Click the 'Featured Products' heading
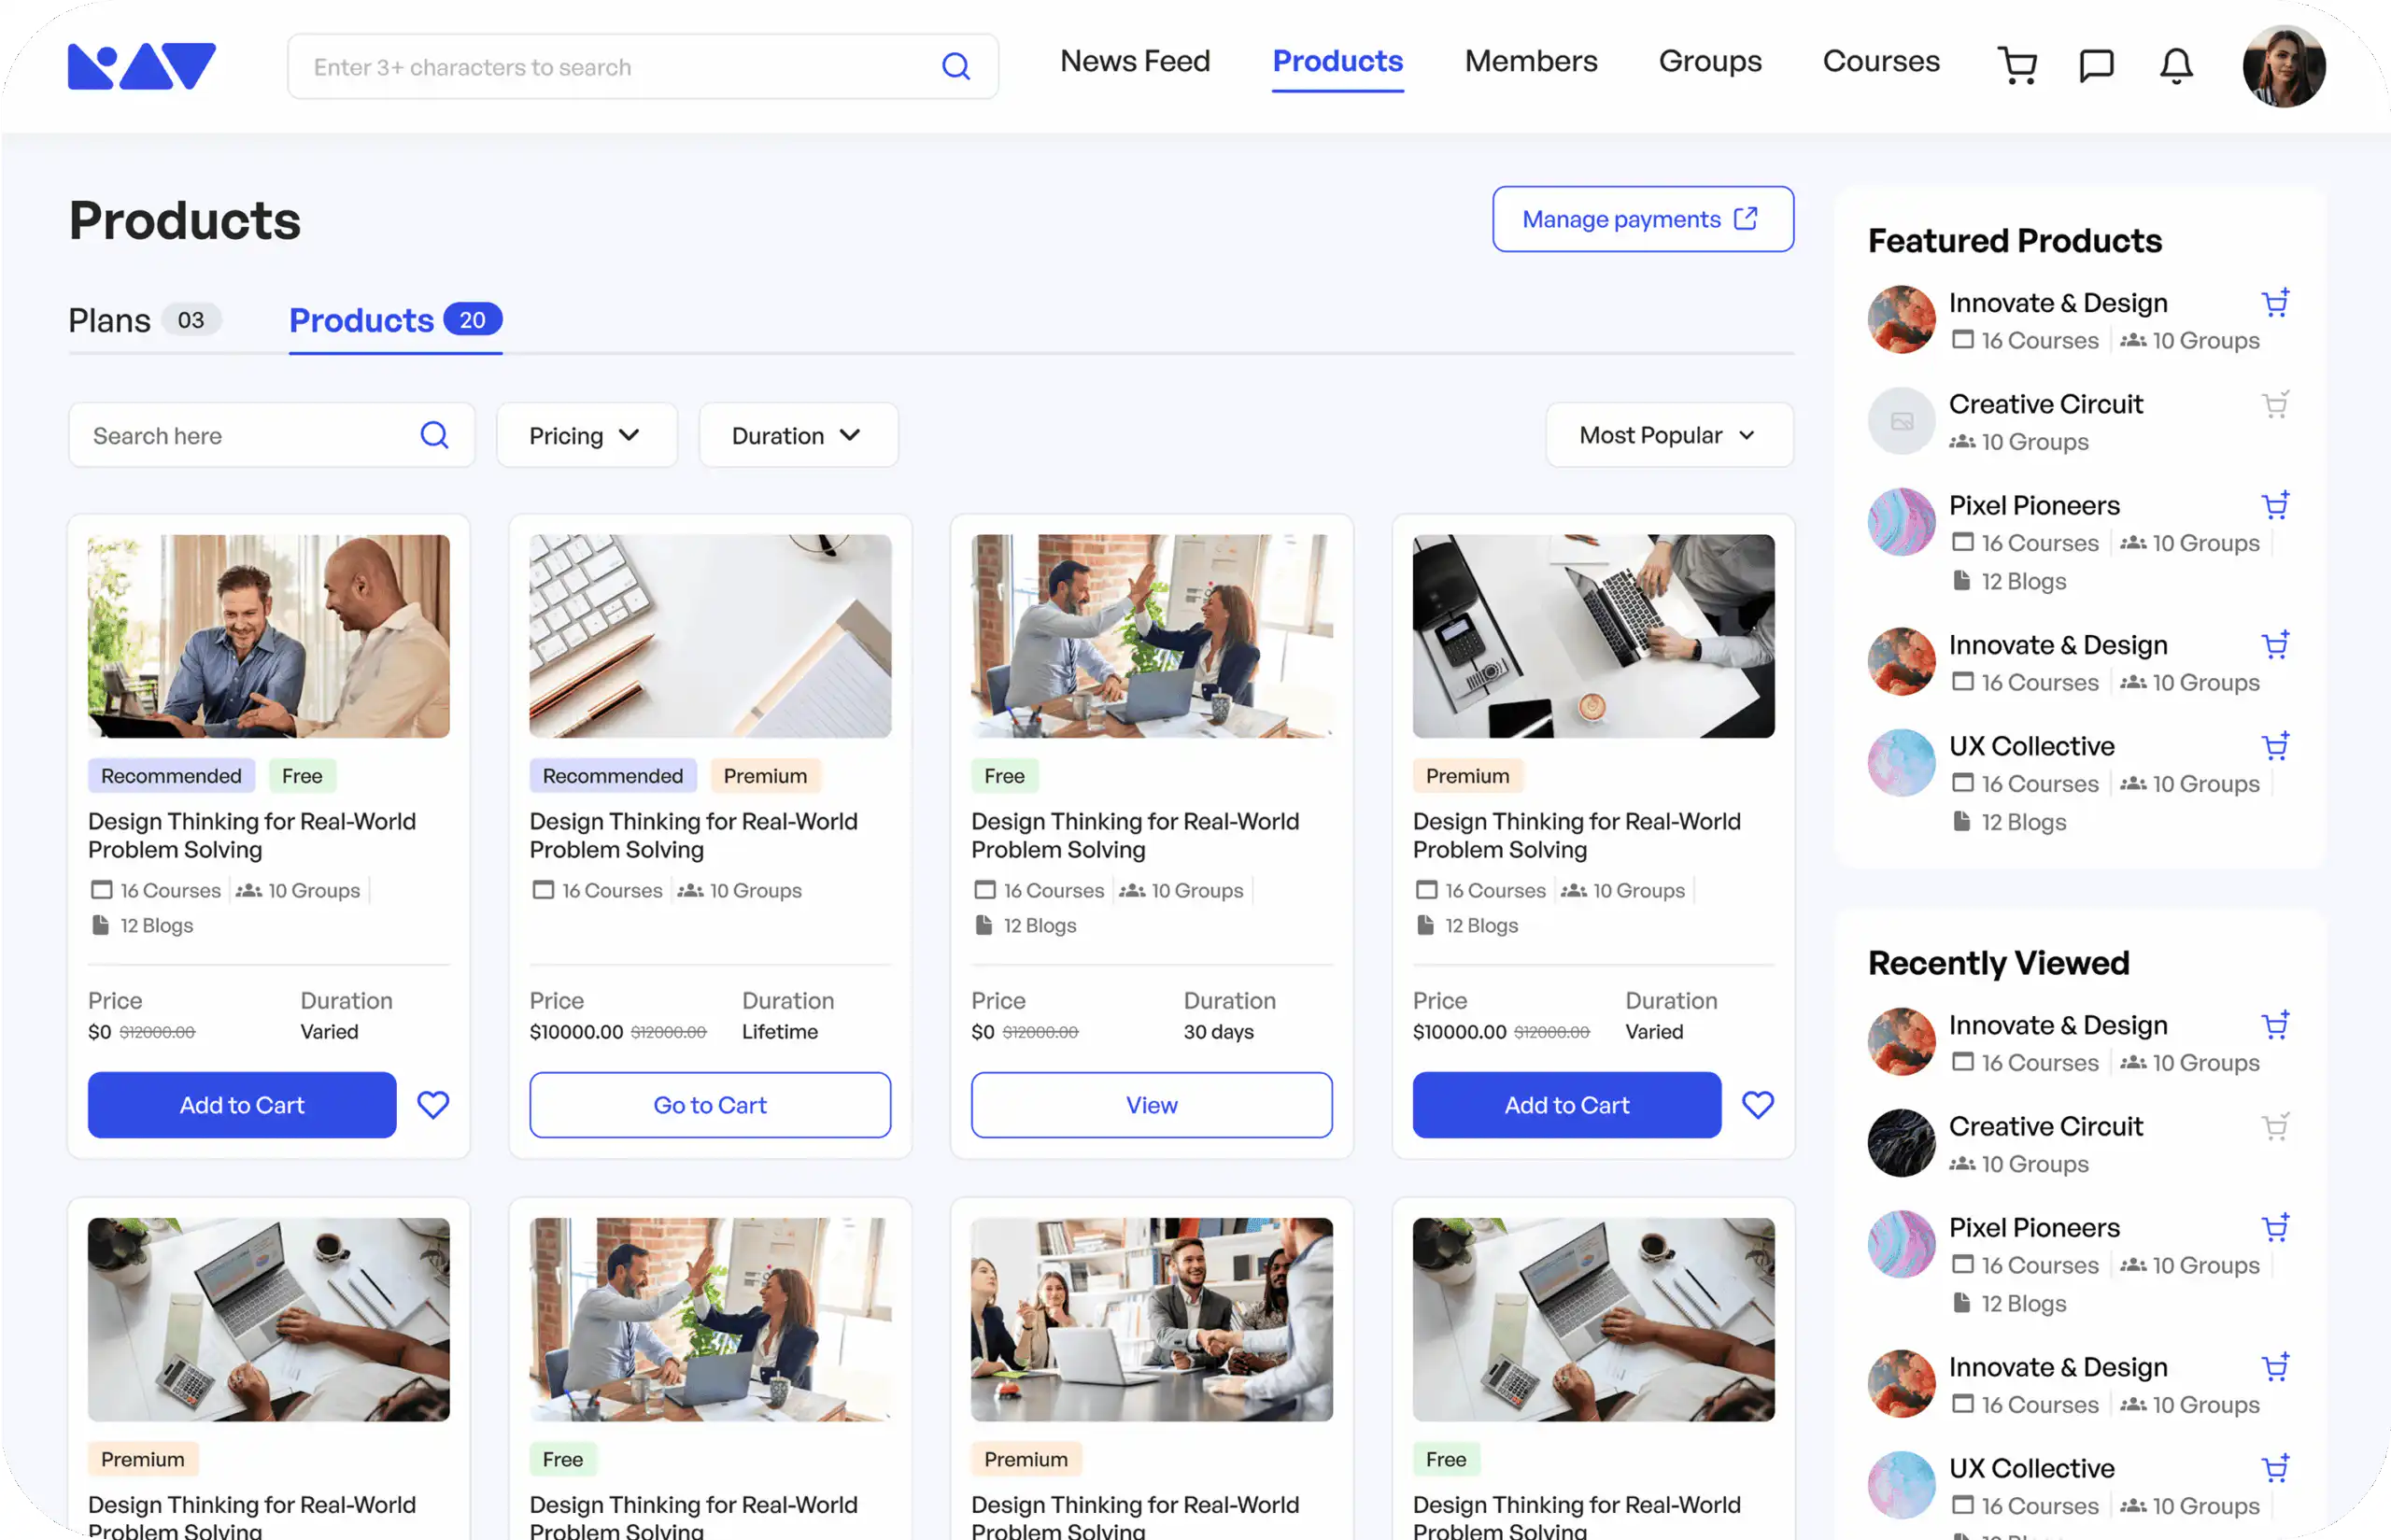Viewport: 2391px width, 1540px height. 2014,241
